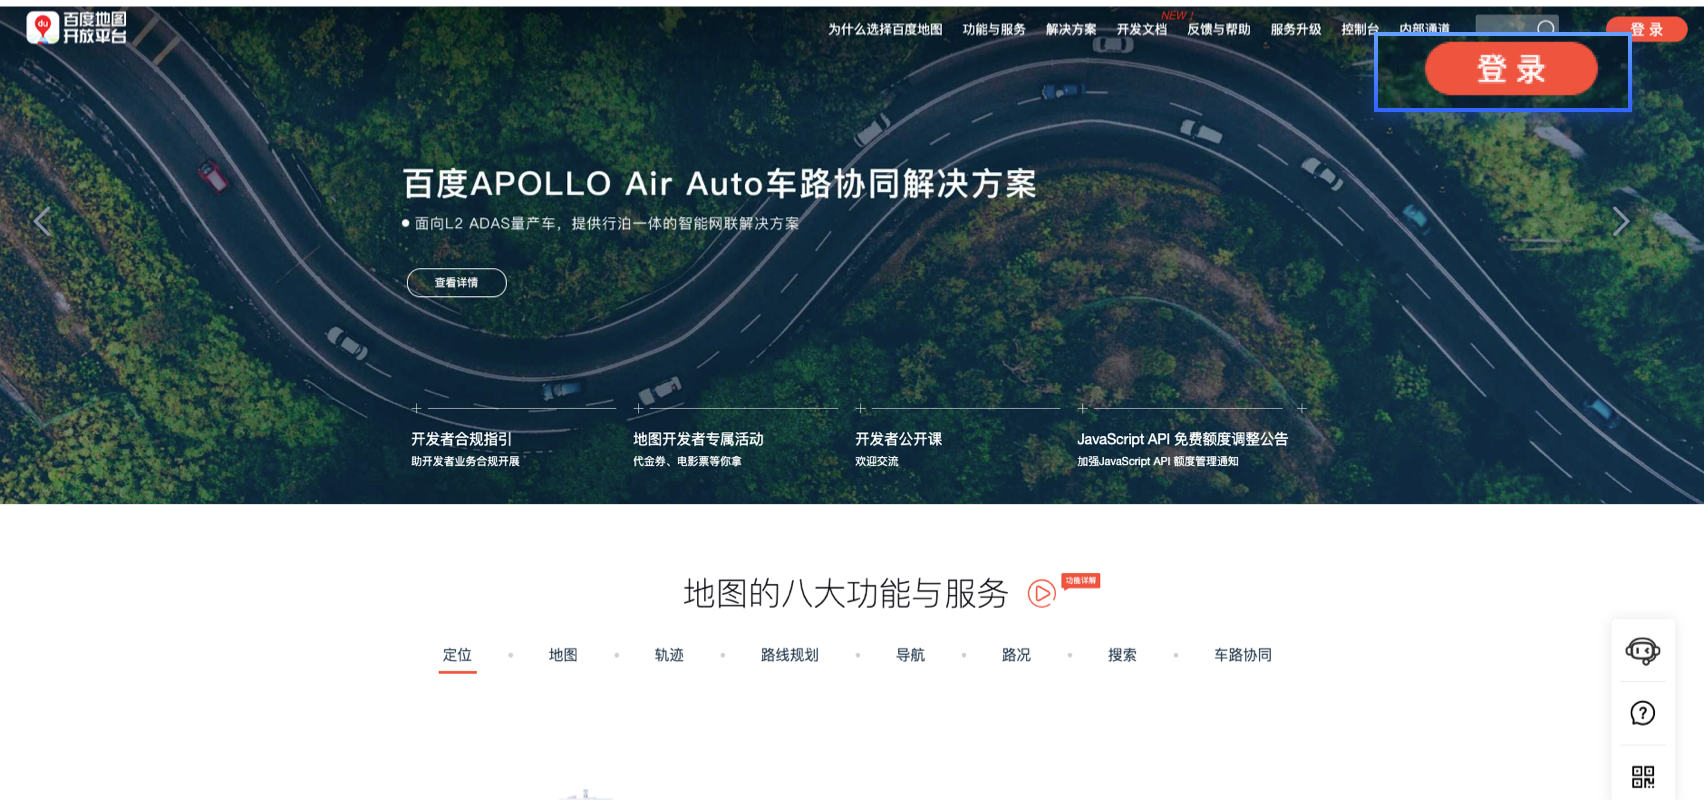1704x800 pixels.
Task: Expand the 解决方案 navigation menu
Action: (x=1070, y=30)
